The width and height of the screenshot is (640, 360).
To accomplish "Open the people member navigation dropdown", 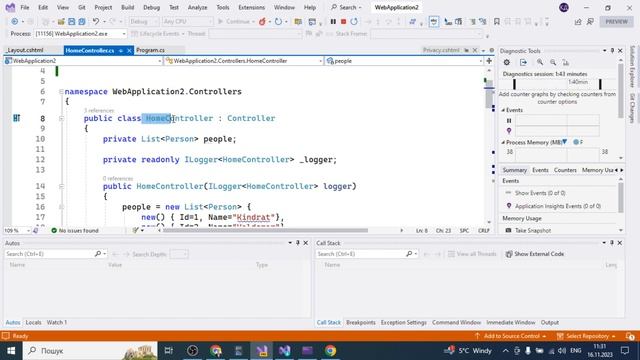I will [x=404, y=61].
